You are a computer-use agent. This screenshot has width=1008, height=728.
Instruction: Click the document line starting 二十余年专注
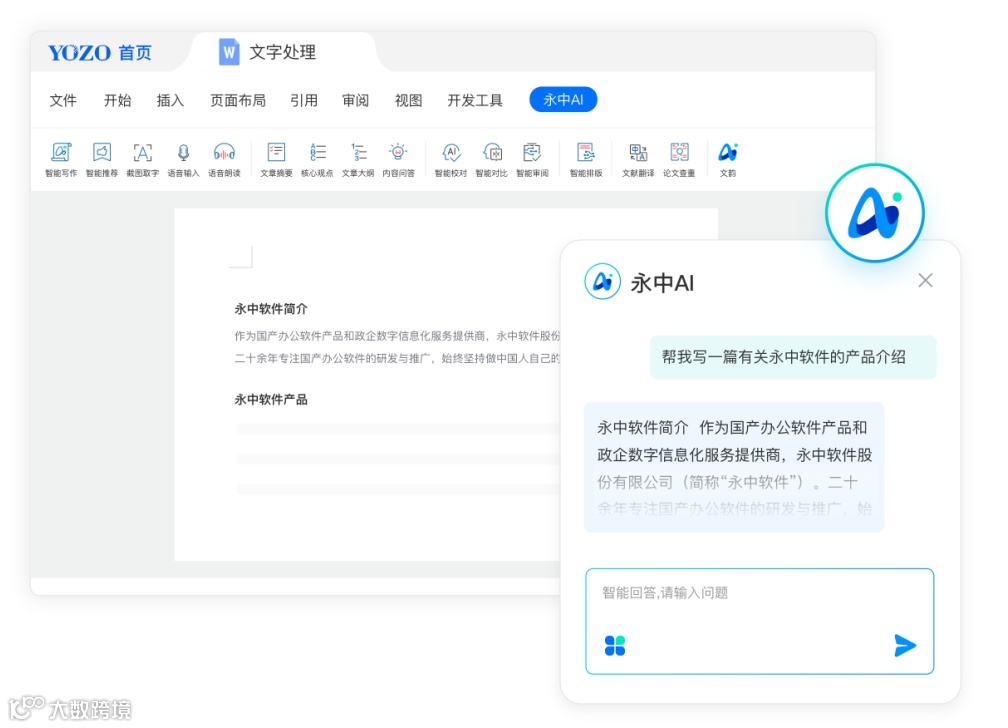397,358
